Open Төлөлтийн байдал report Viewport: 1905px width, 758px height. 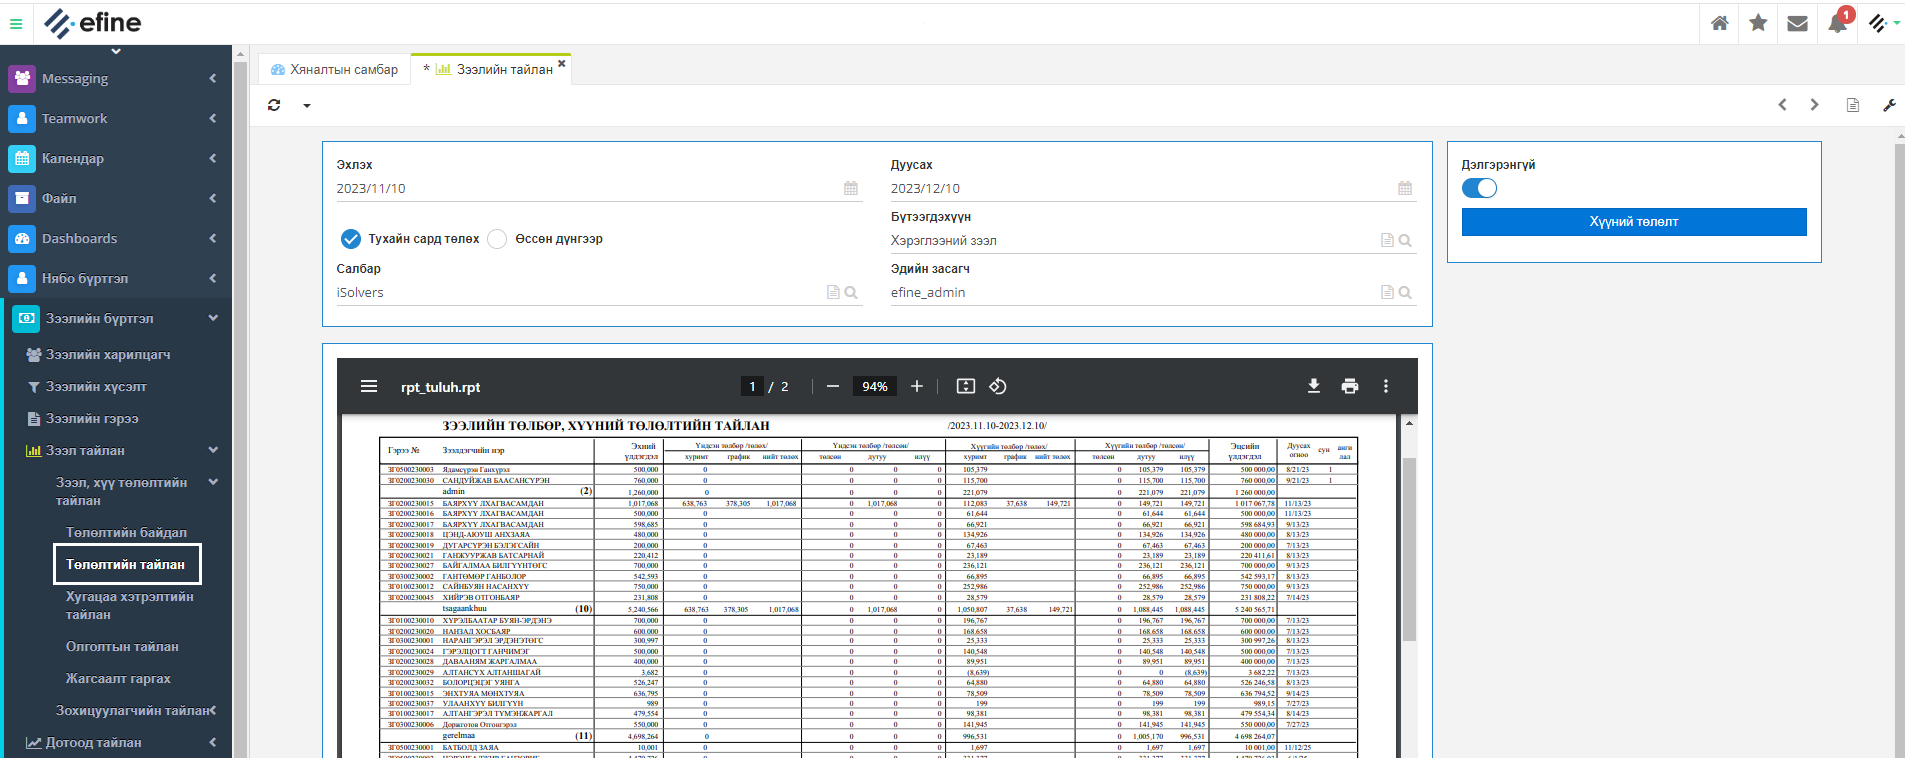[x=126, y=533]
